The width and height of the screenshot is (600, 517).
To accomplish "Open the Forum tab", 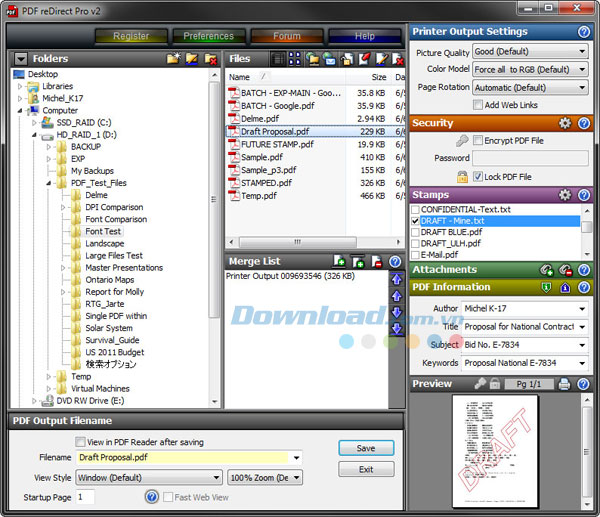I will (287, 36).
